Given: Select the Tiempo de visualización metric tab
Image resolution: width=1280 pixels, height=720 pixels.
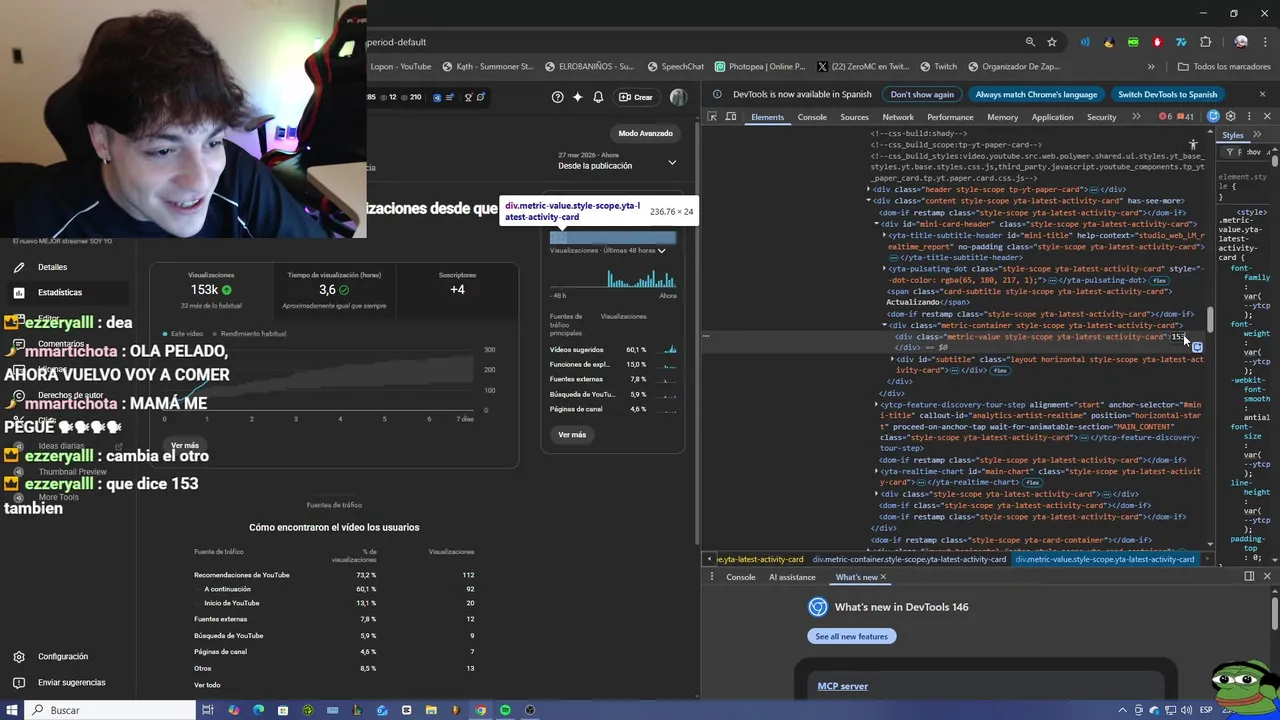Looking at the screenshot, I should (x=334, y=289).
